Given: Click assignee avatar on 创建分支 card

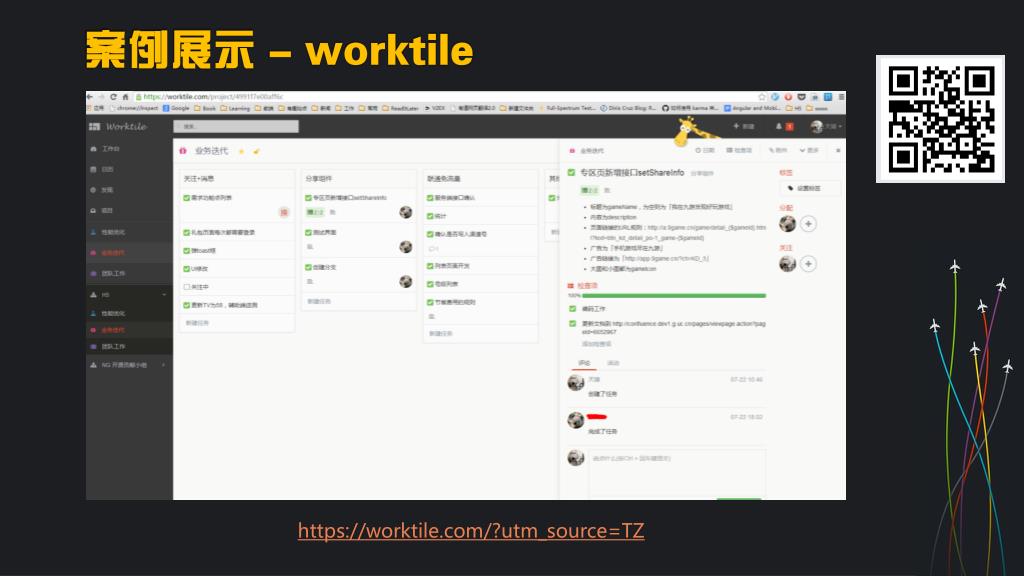Looking at the screenshot, I should pos(406,281).
